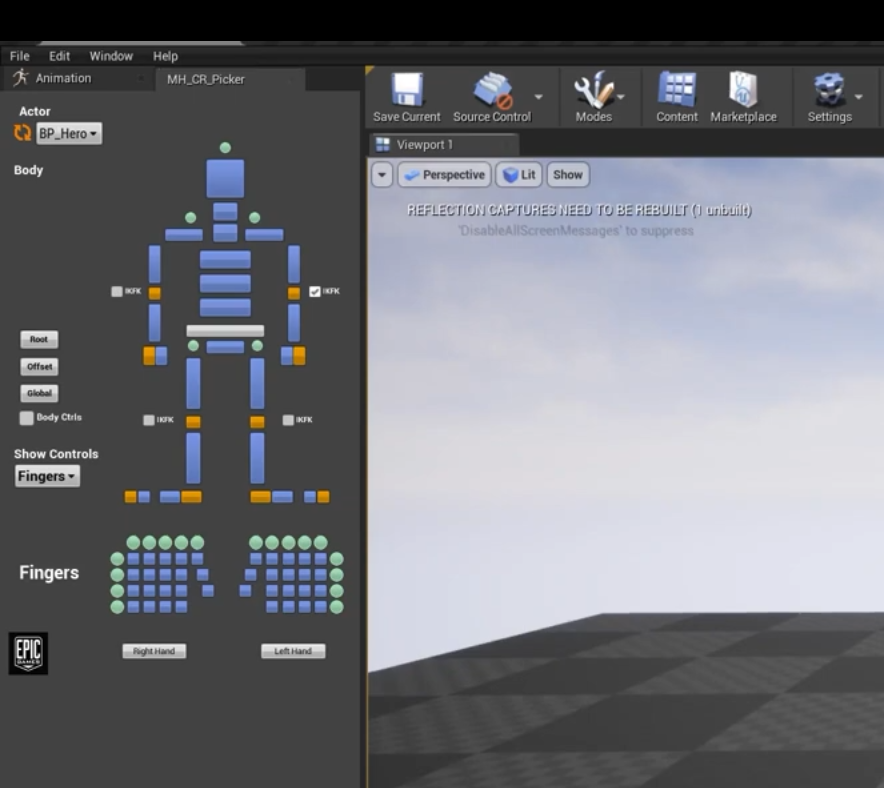
Task: Click the orange refresh icon beside Actor
Action: pyautogui.click(x=22, y=133)
